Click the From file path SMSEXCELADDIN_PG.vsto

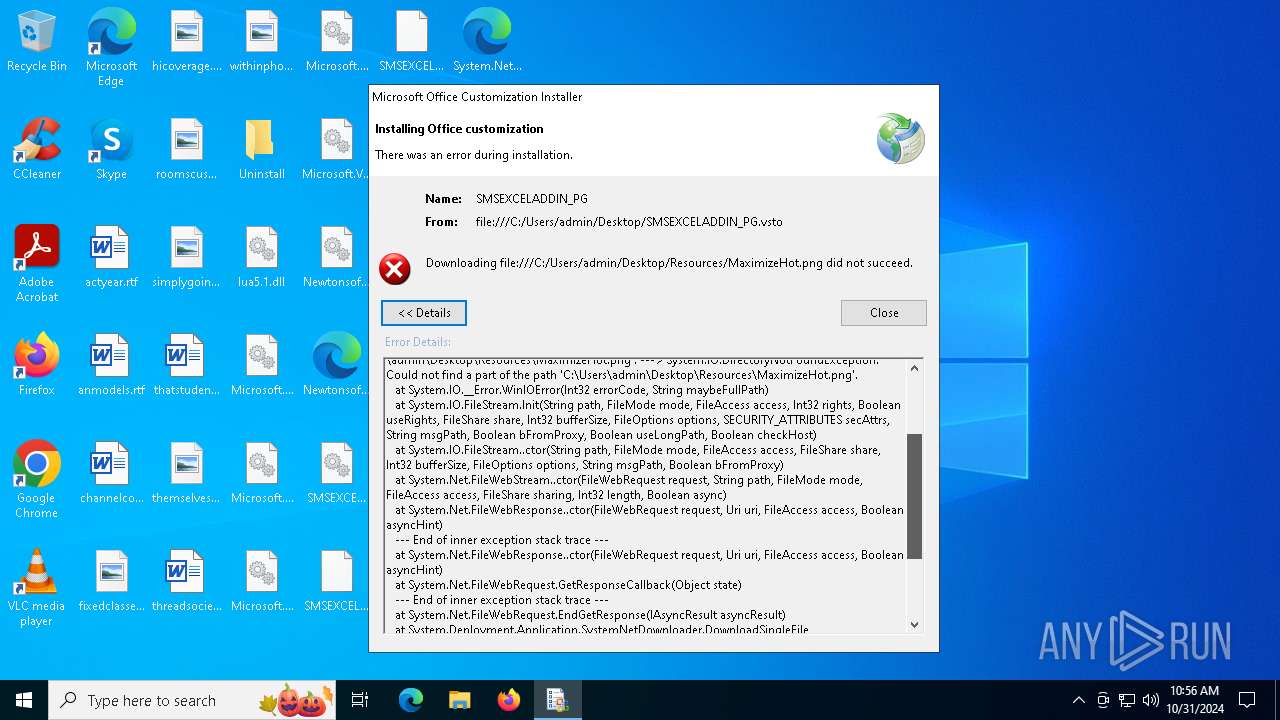pyautogui.click(x=629, y=222)
